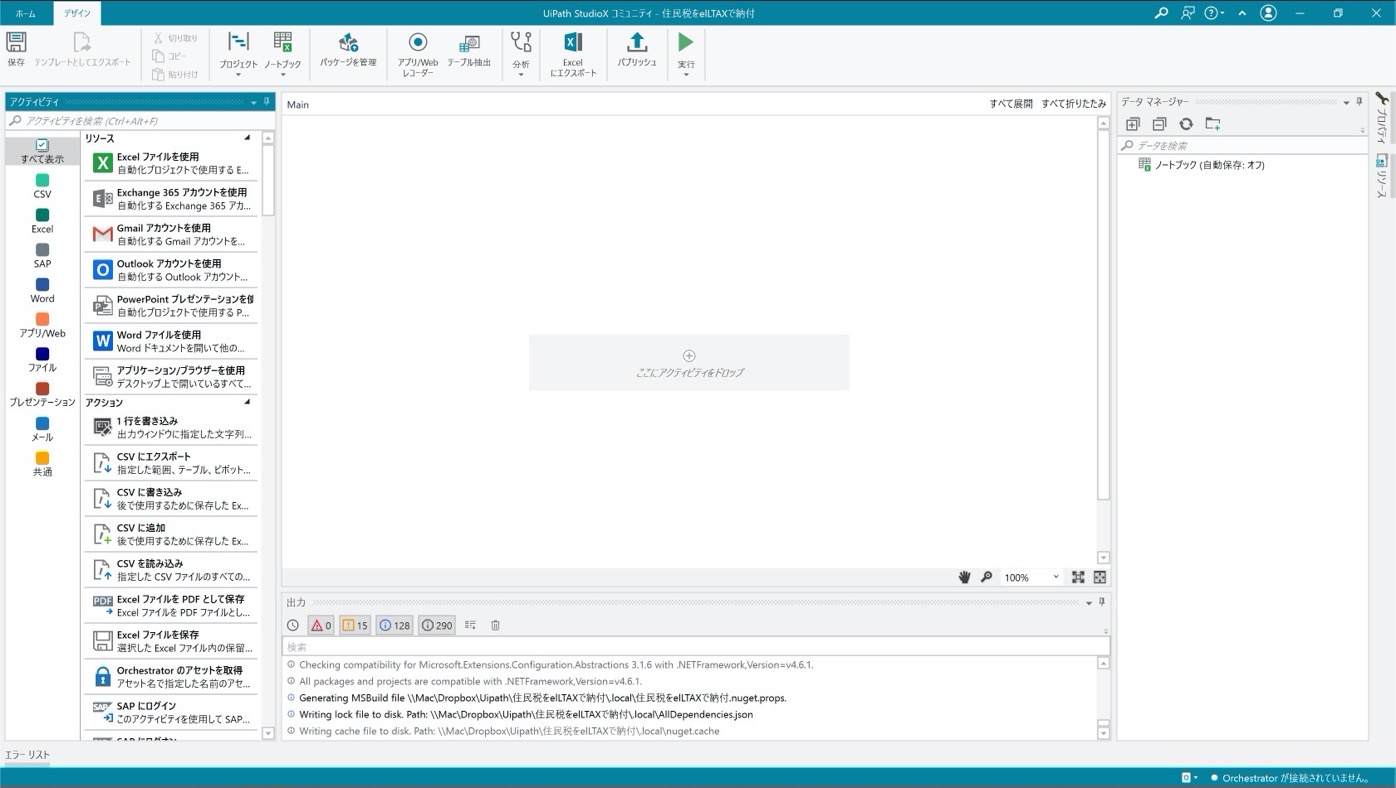The width and height of the screenshot is (1396, 788).
Task: Open the user account profile icon
Action: pos(1268,13)
